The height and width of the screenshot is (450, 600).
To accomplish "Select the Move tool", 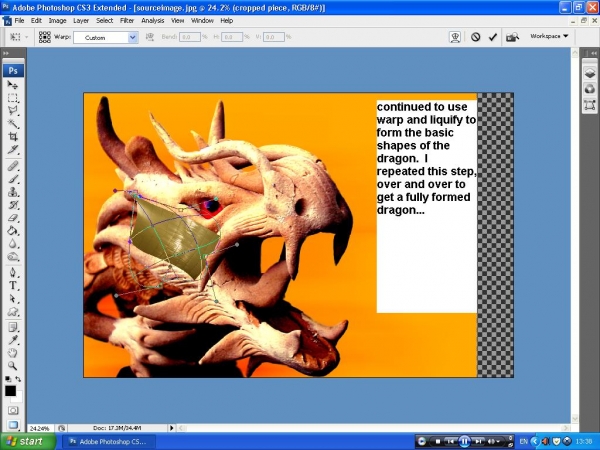I will pos(13,85).
